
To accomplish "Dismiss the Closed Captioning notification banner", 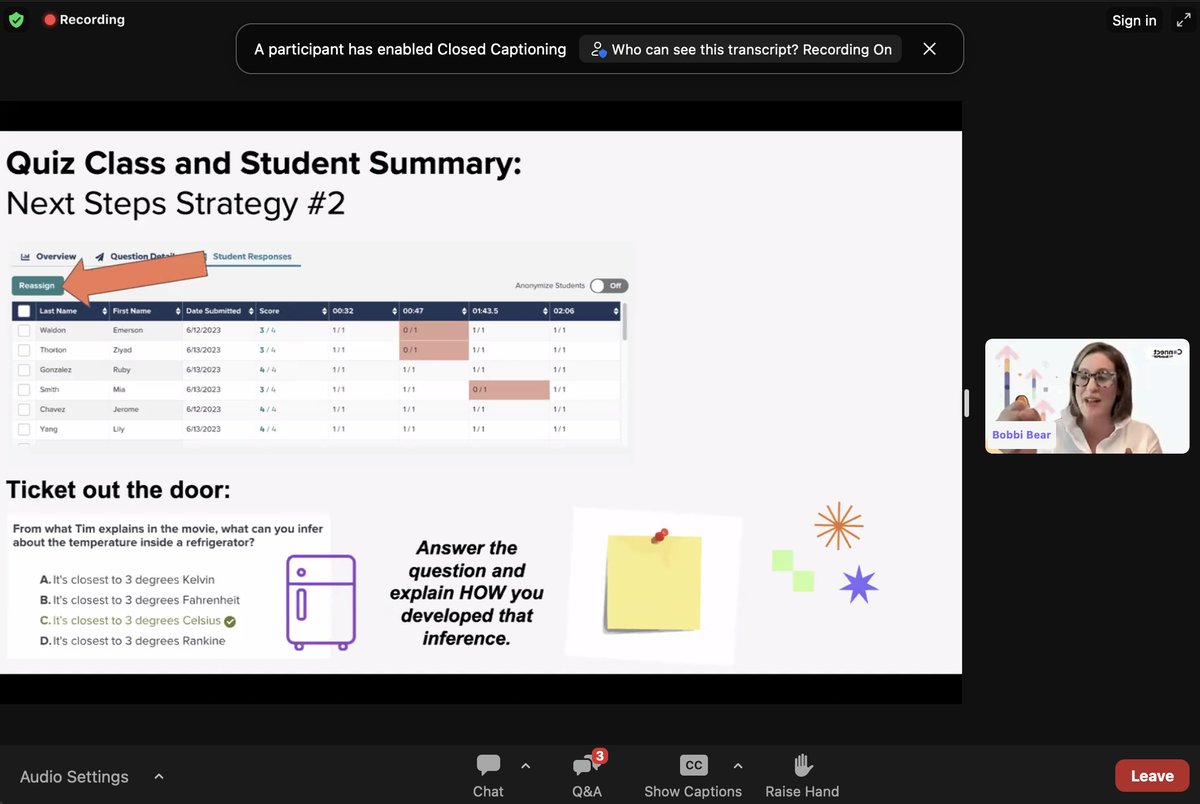I will (929, 49).
